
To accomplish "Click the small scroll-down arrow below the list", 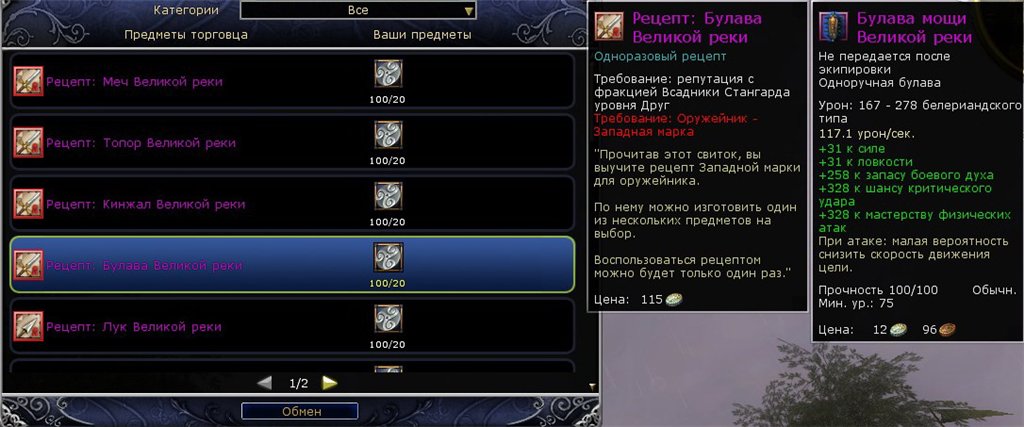I will coord(592,386).
